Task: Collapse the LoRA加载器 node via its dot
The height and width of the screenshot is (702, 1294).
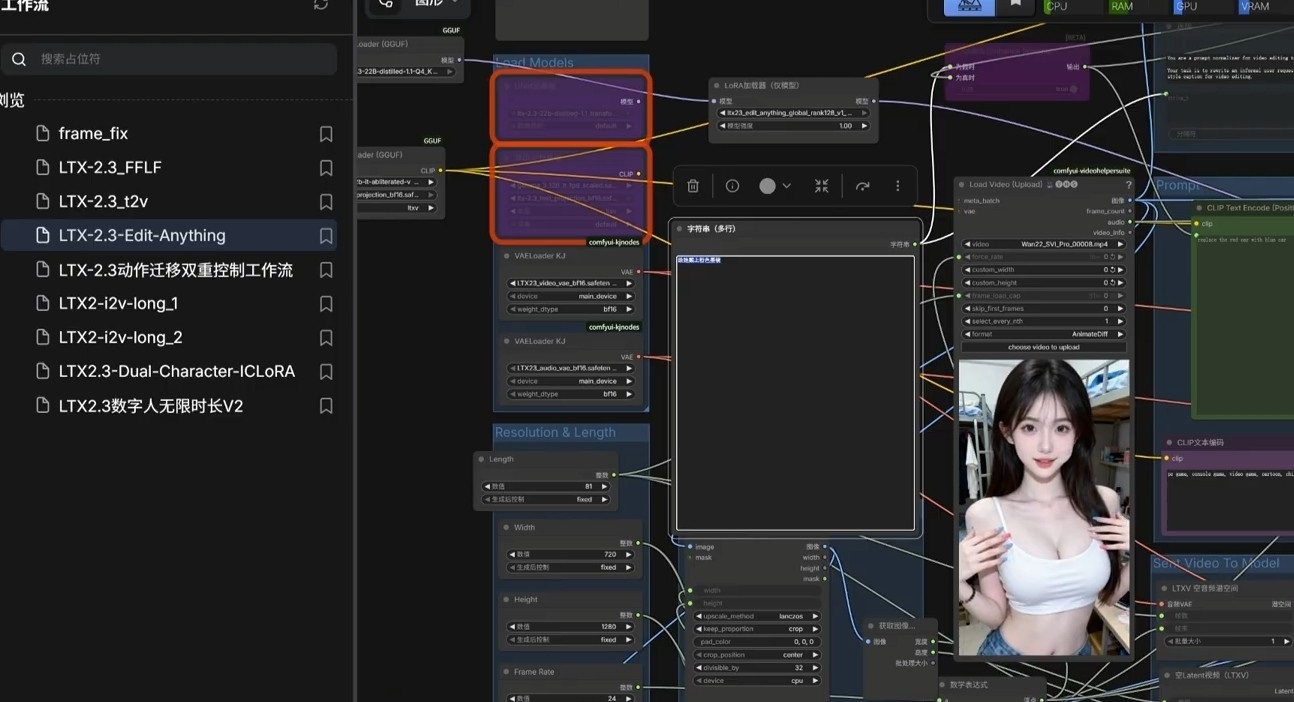Action: pos(717,85)
